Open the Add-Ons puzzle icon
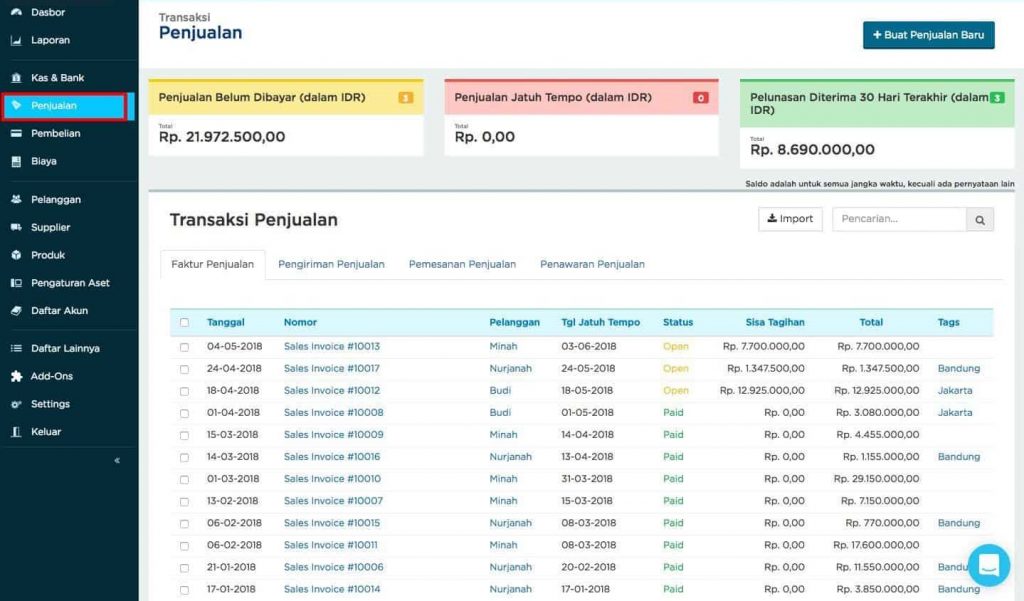 (x=16, y=376)
